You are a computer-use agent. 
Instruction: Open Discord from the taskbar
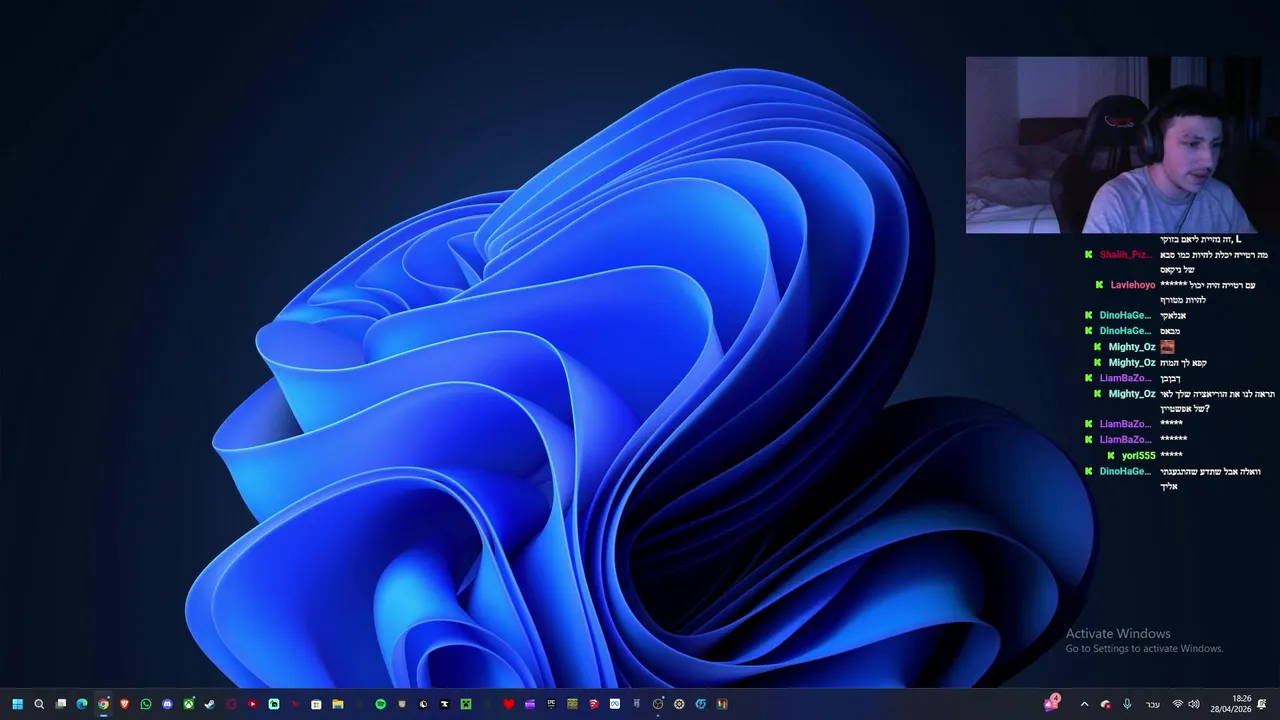pos(167,704)
